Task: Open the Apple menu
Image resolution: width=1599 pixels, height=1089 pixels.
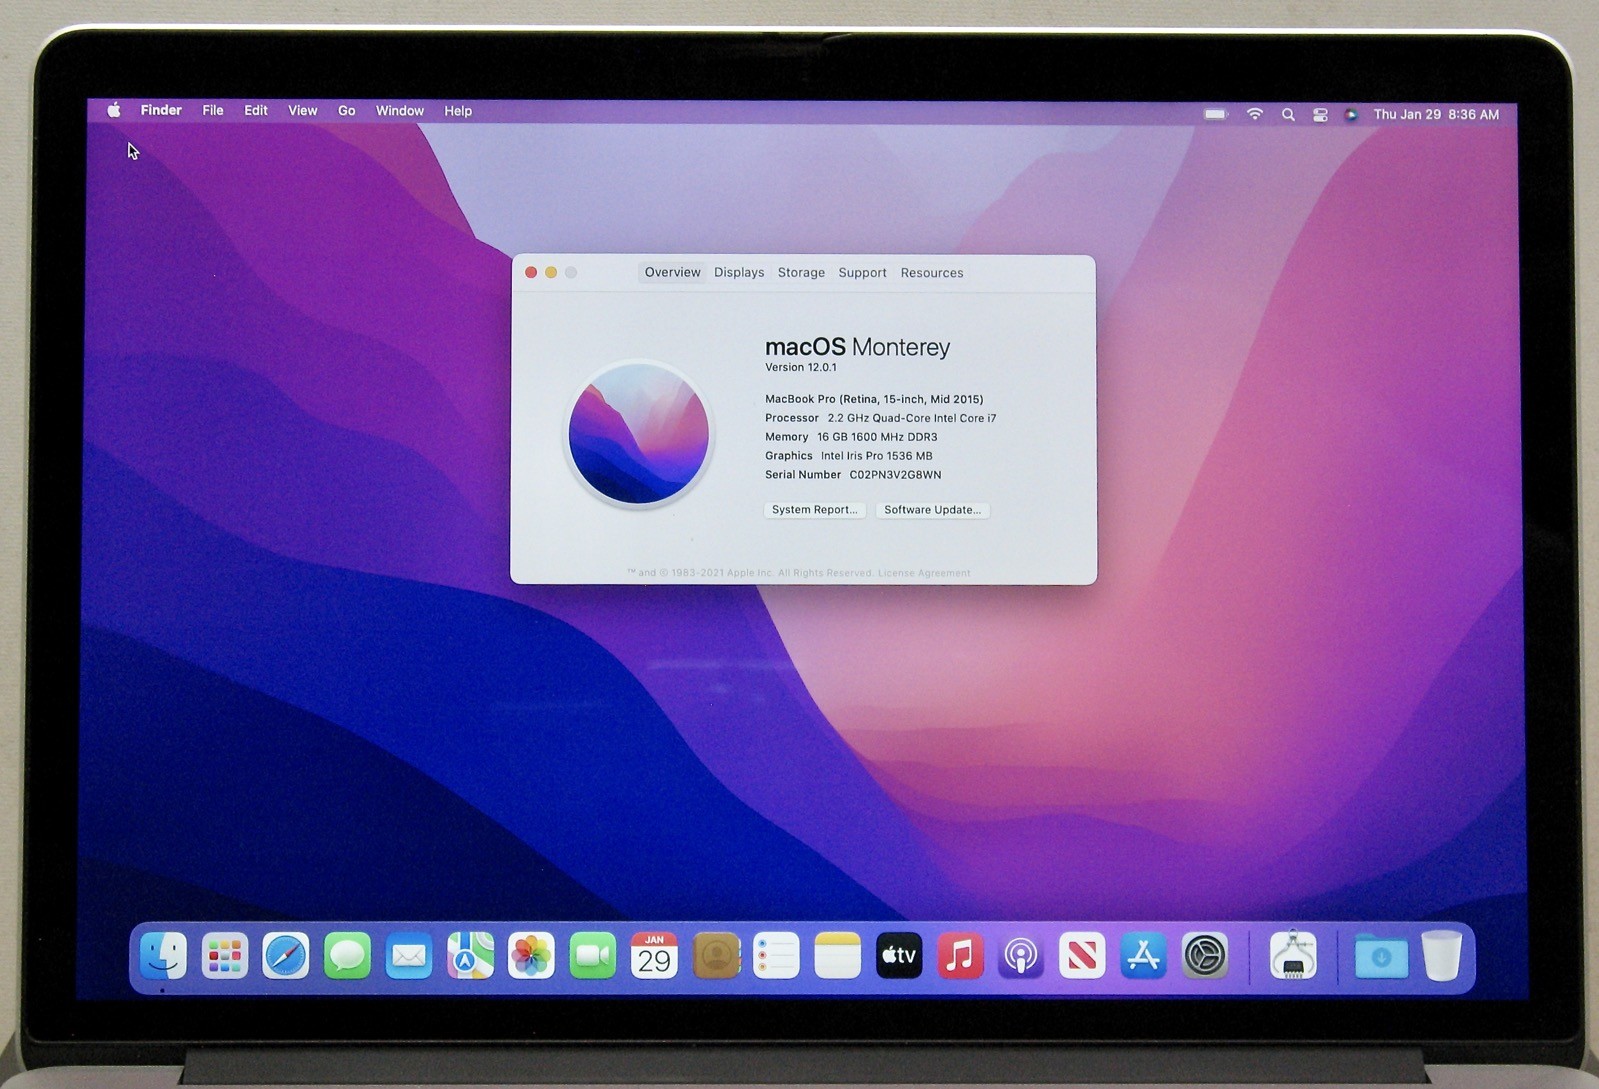Action: (x=114, y=110)
